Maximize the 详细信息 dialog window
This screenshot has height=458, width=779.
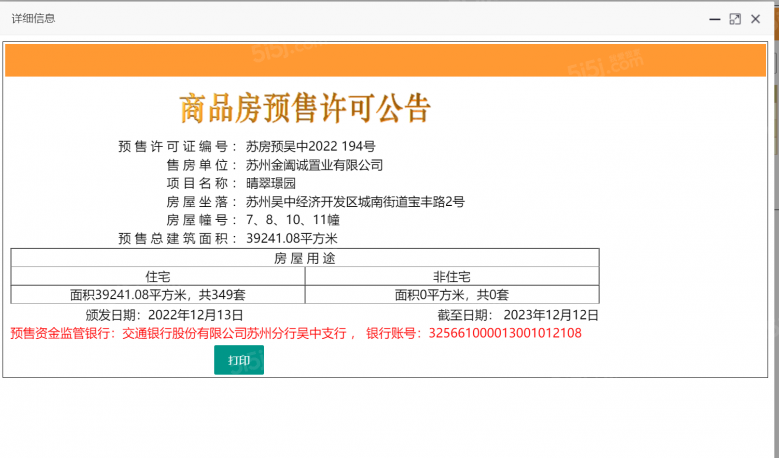tap(735, 19)
